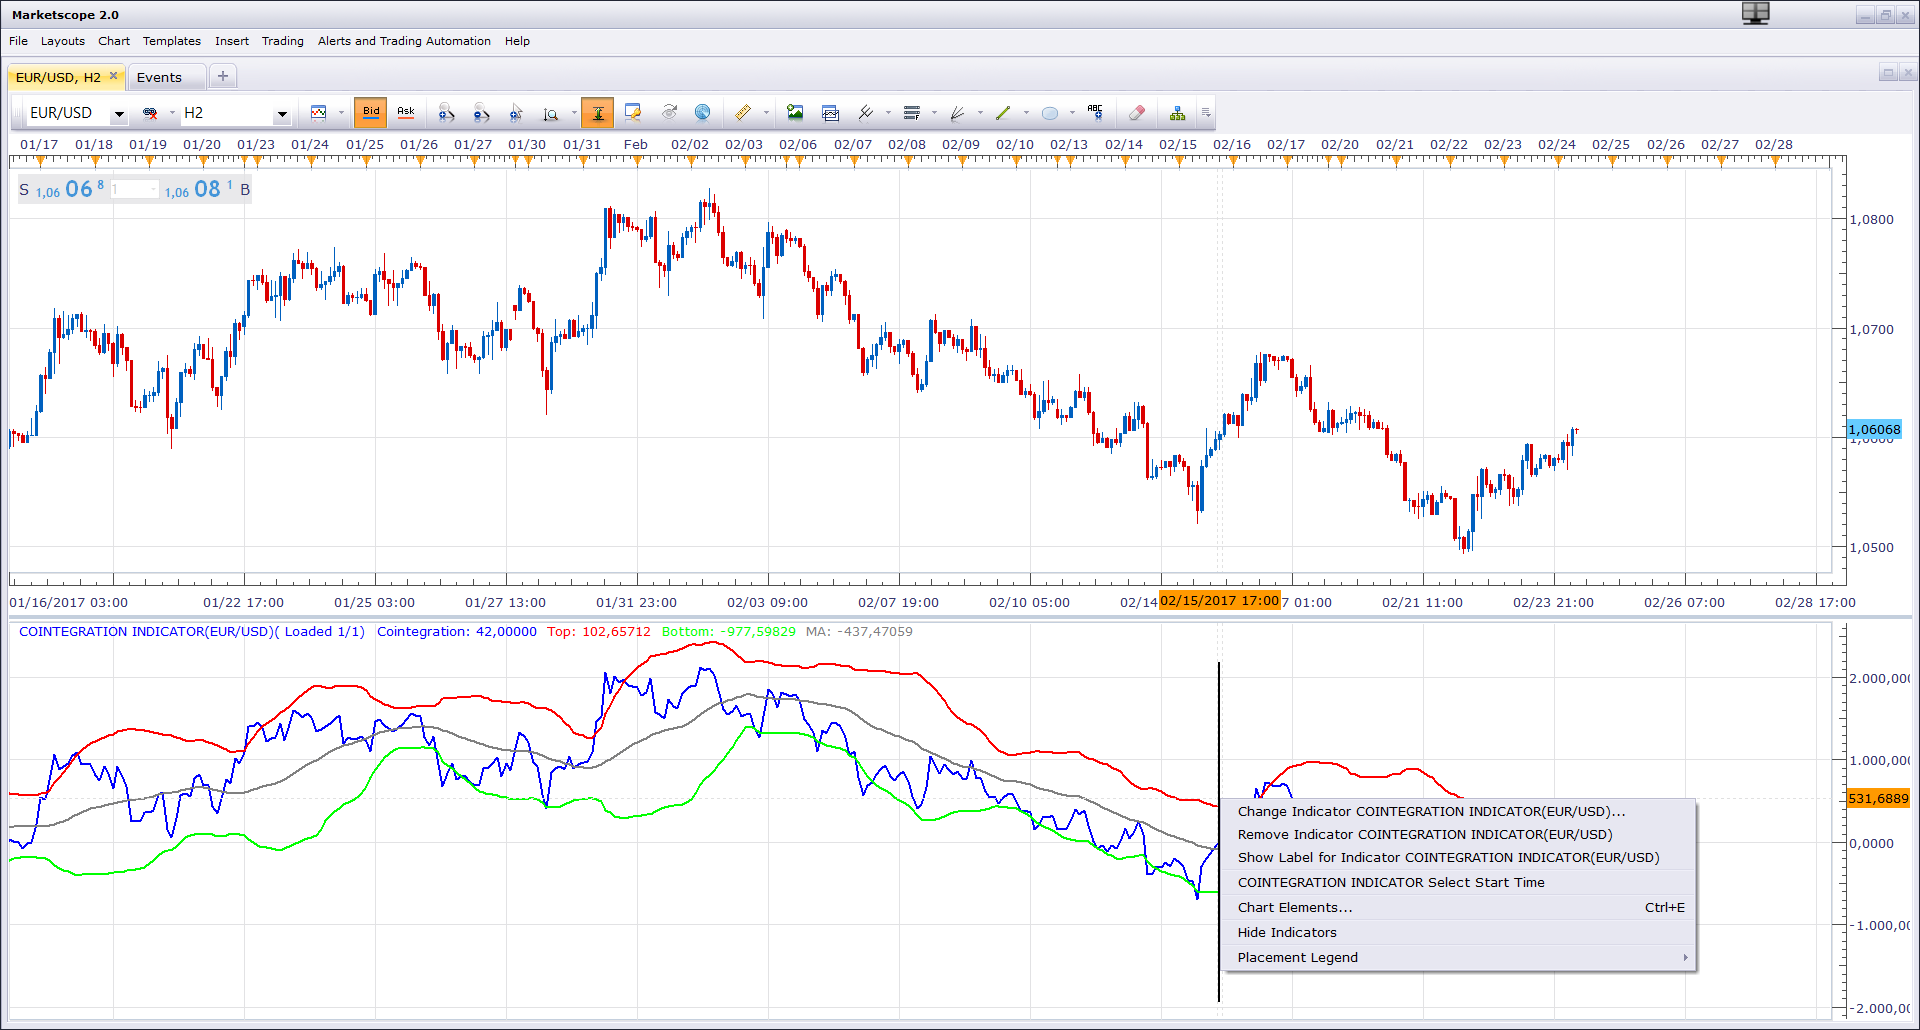This screenshot has width=1920, height=1030.
Task: Click the ruler measure tool icon
Action: pyautogui.click(x=743, y=113)
